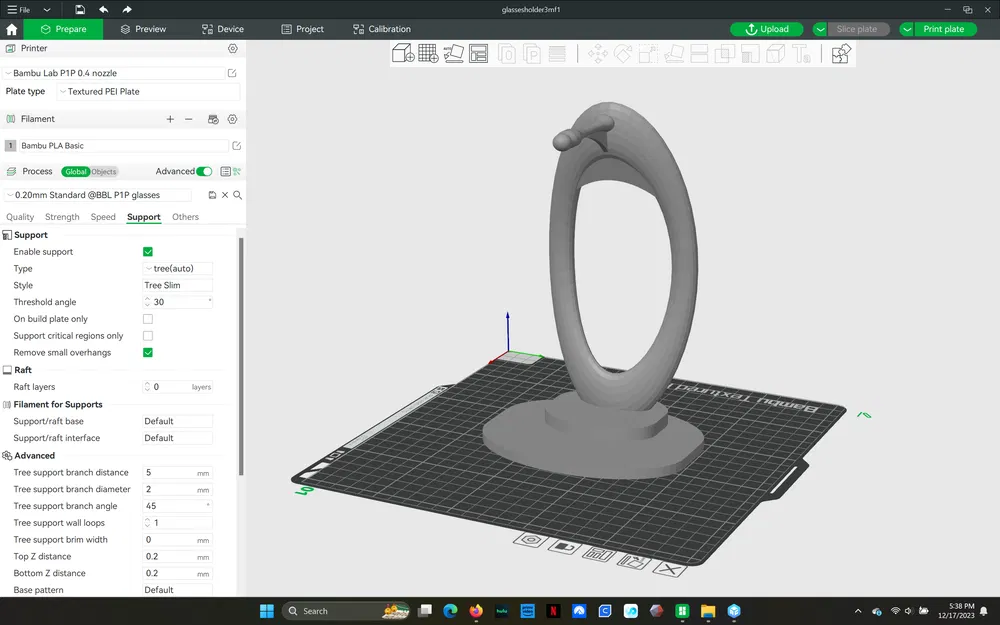Switch to the Strength settings tab
This screenshot has height=625, width=1000.
(x=62, y=217)
